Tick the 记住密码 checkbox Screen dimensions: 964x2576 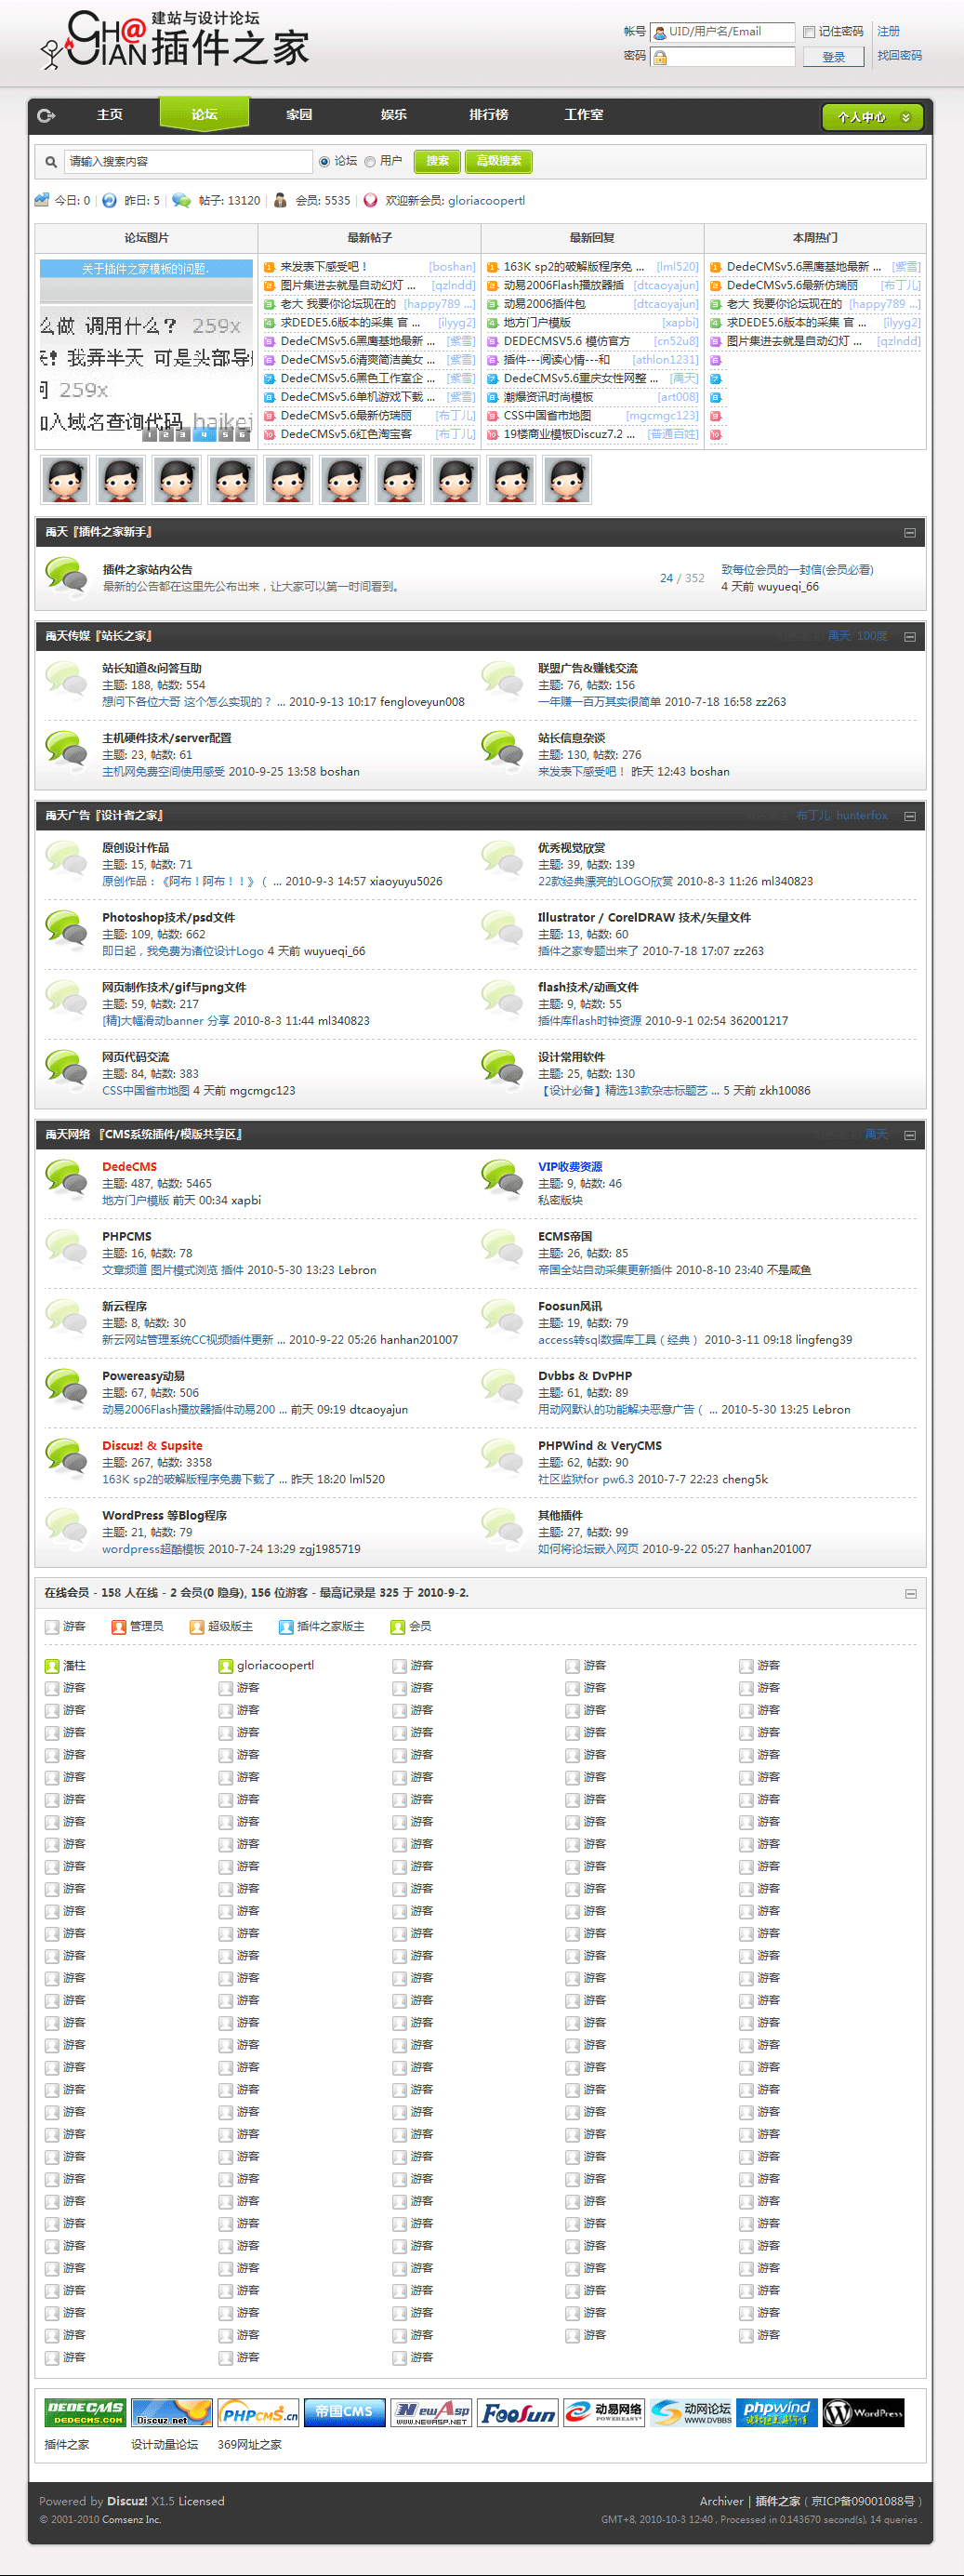(809, 32)
